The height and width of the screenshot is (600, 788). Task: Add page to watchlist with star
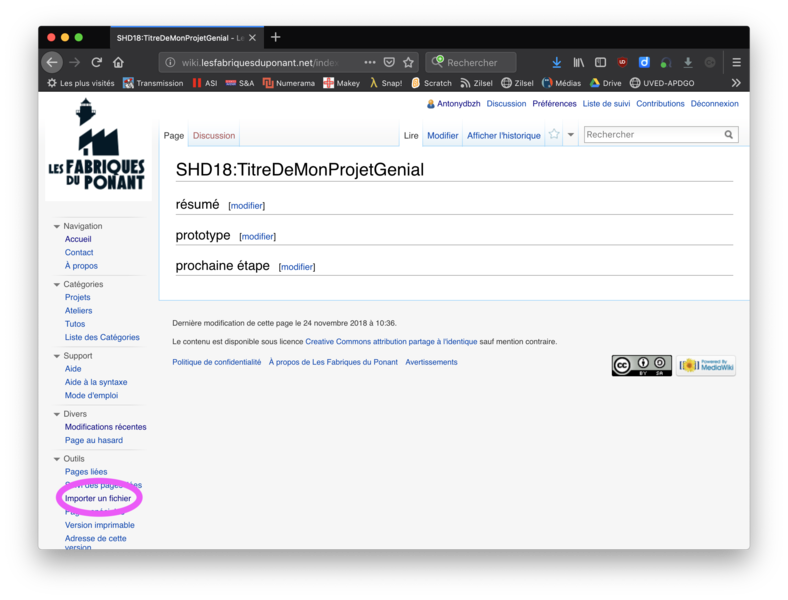pyautogui.click(x=554, y=135)
